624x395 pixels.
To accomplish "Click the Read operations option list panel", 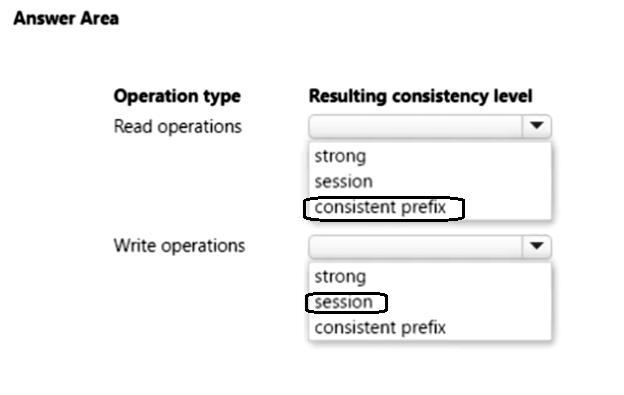I will coord(430,181).
